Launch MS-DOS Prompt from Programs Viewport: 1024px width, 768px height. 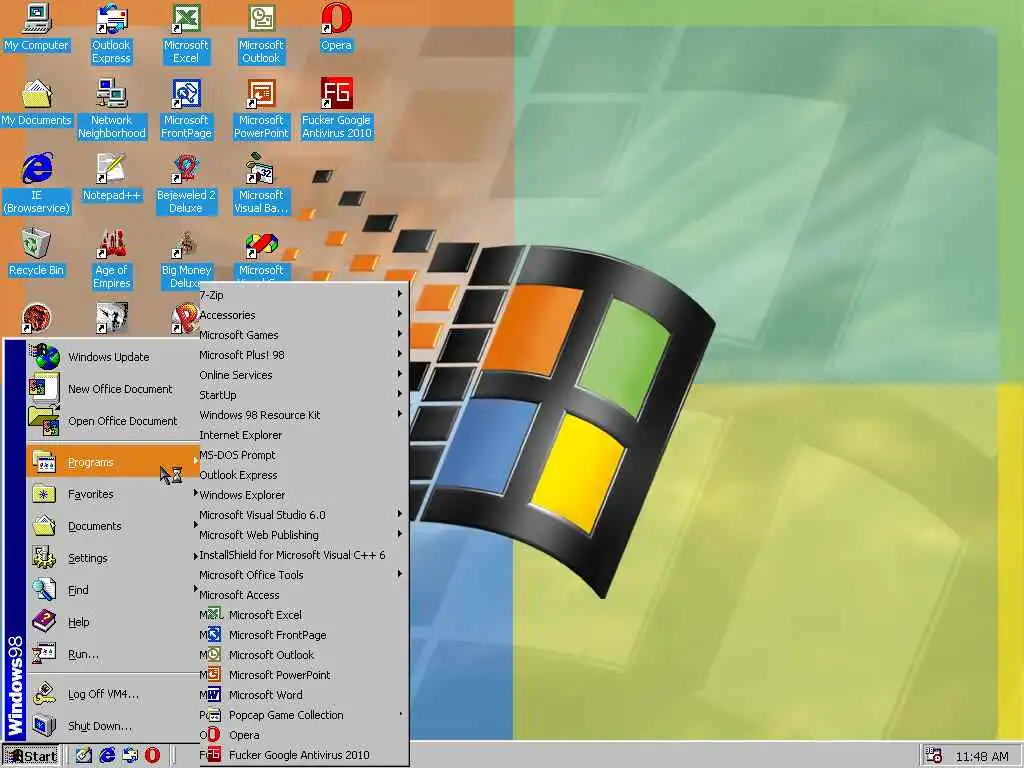point(303,455)
